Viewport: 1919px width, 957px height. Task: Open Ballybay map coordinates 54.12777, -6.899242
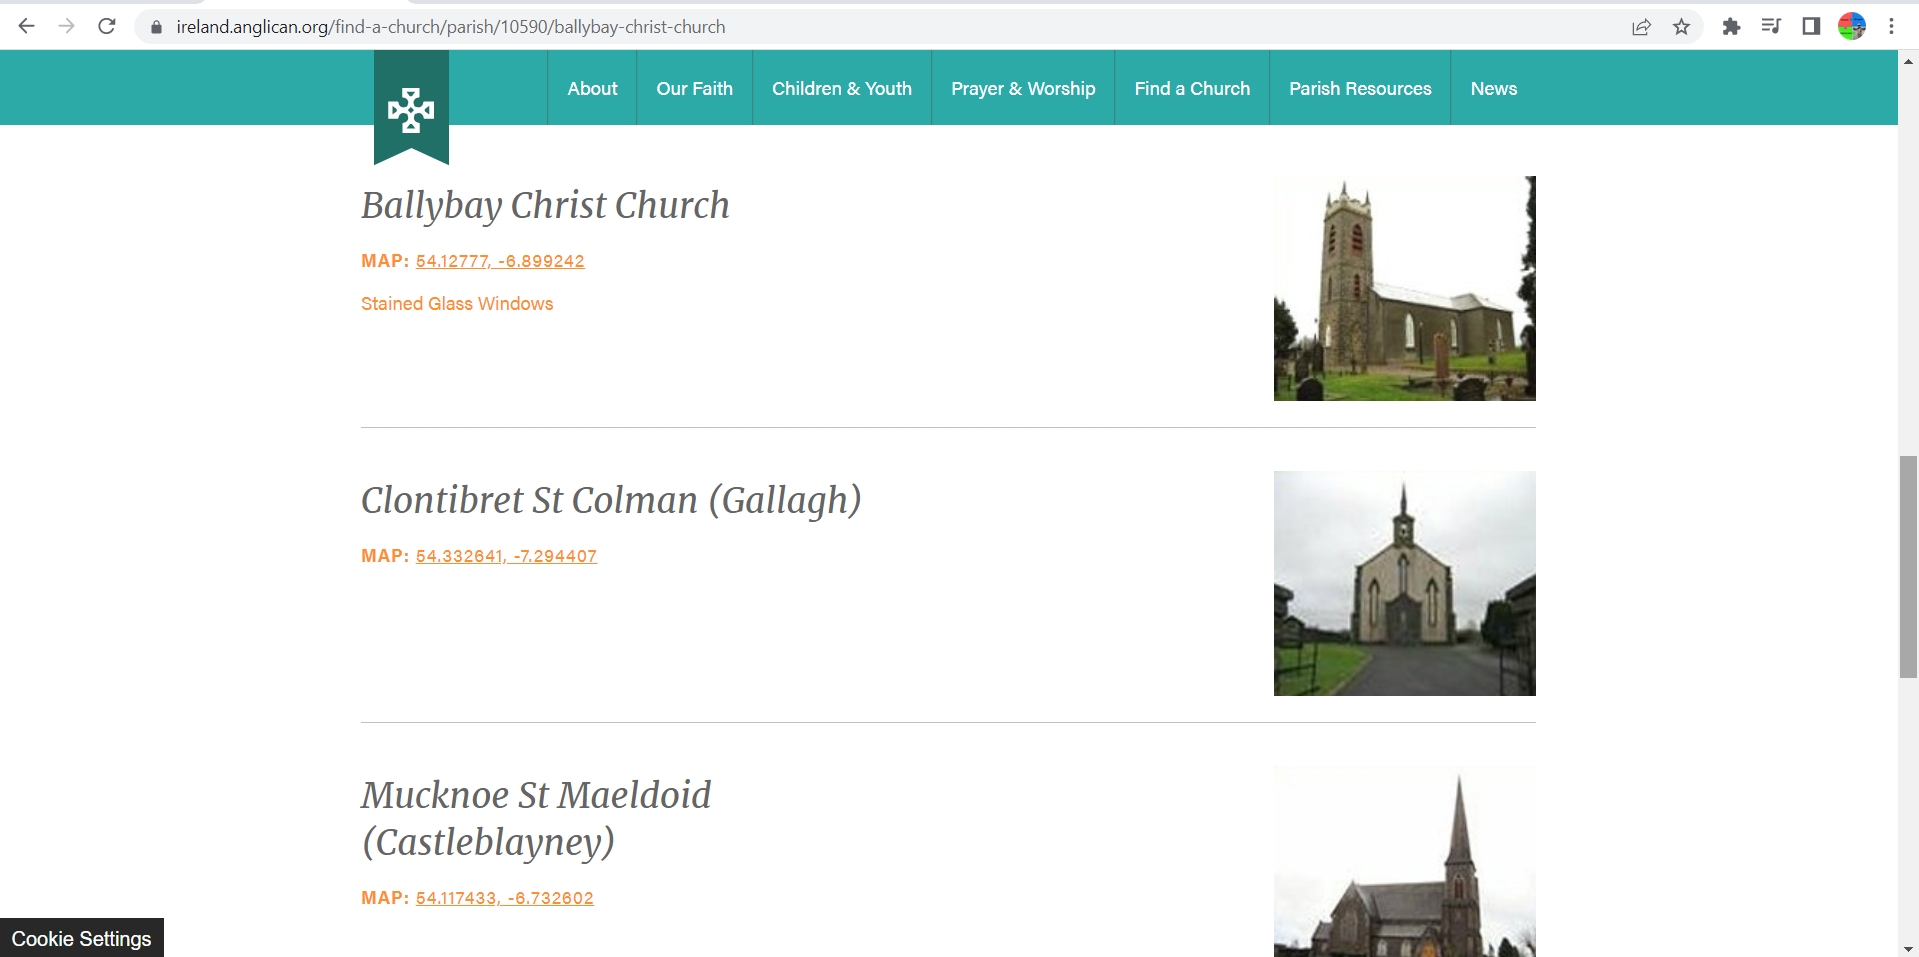point(500,261)
